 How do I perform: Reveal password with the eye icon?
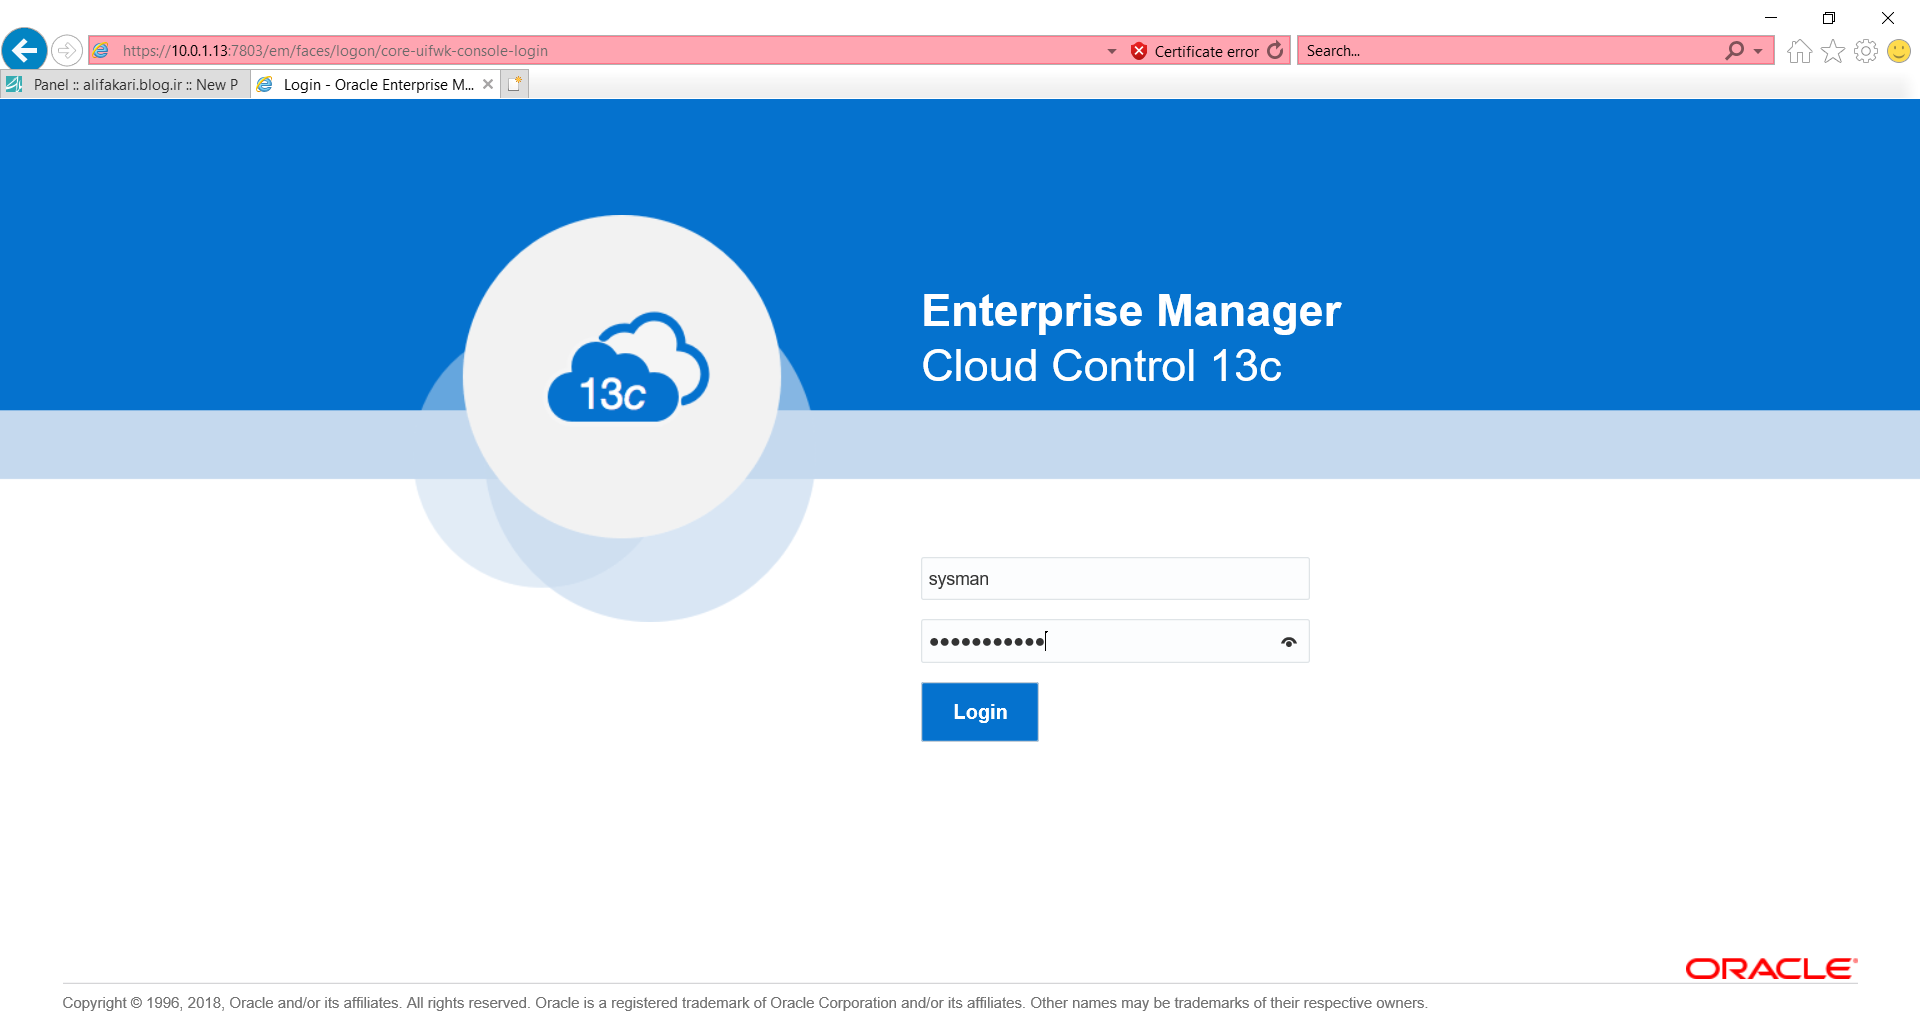click(x=1288, y=642)
